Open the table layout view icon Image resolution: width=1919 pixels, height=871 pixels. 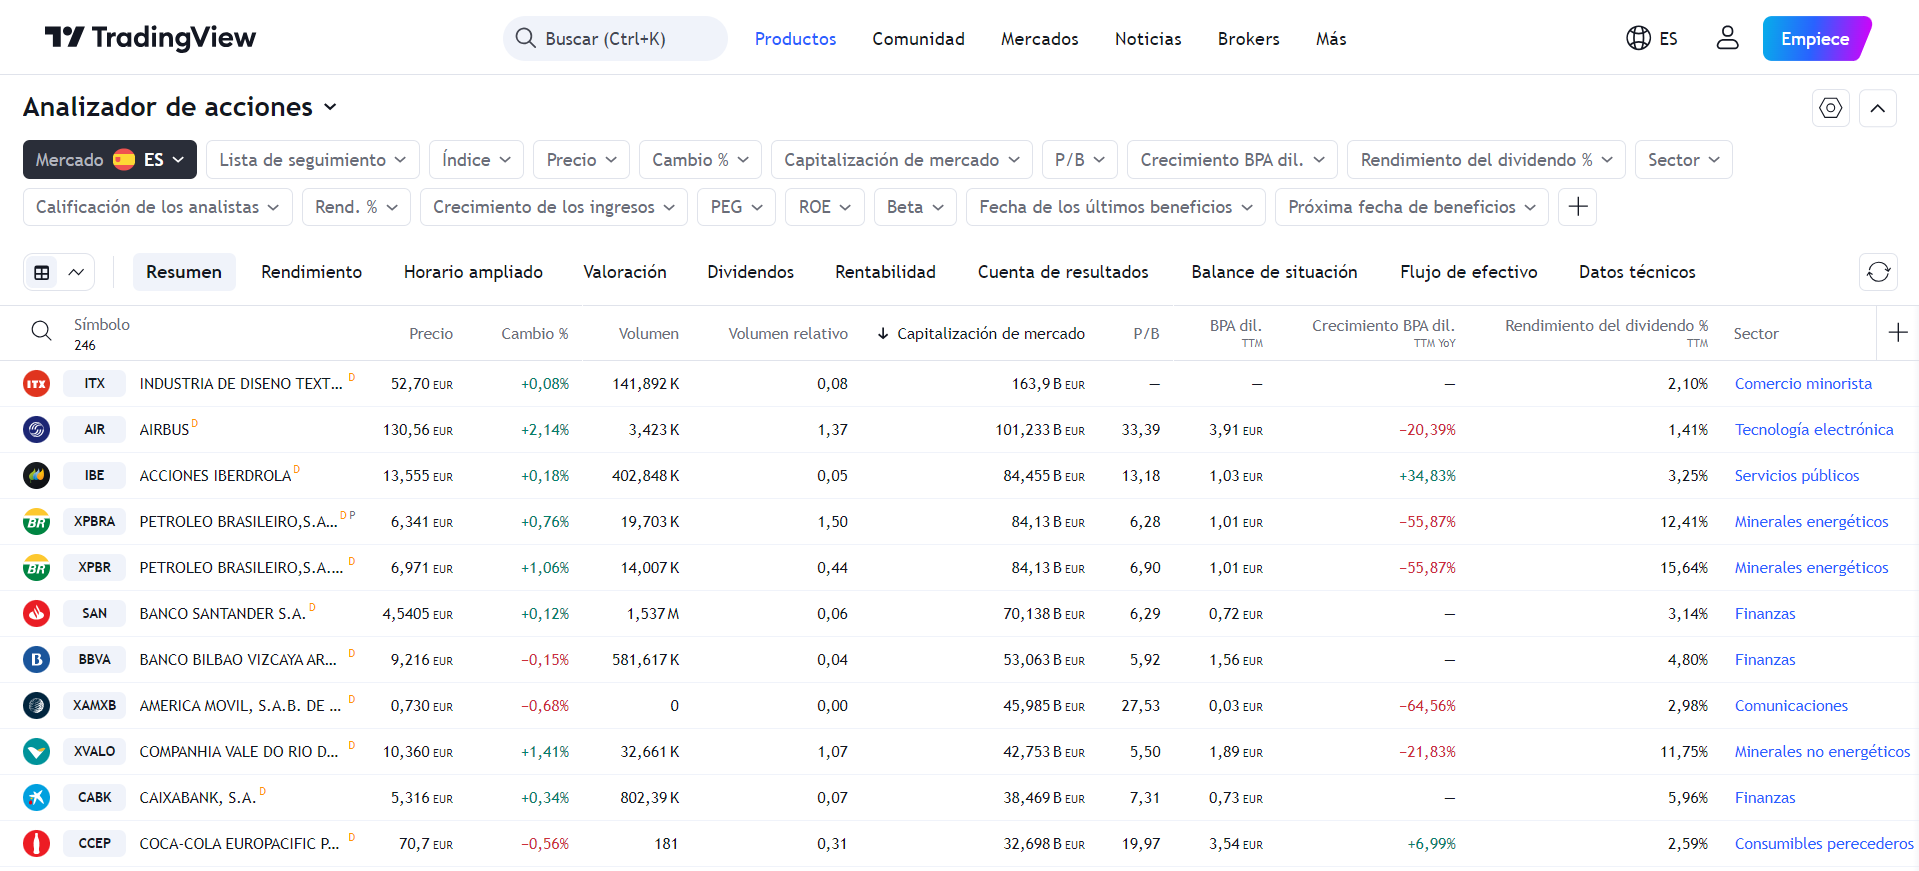42,272
